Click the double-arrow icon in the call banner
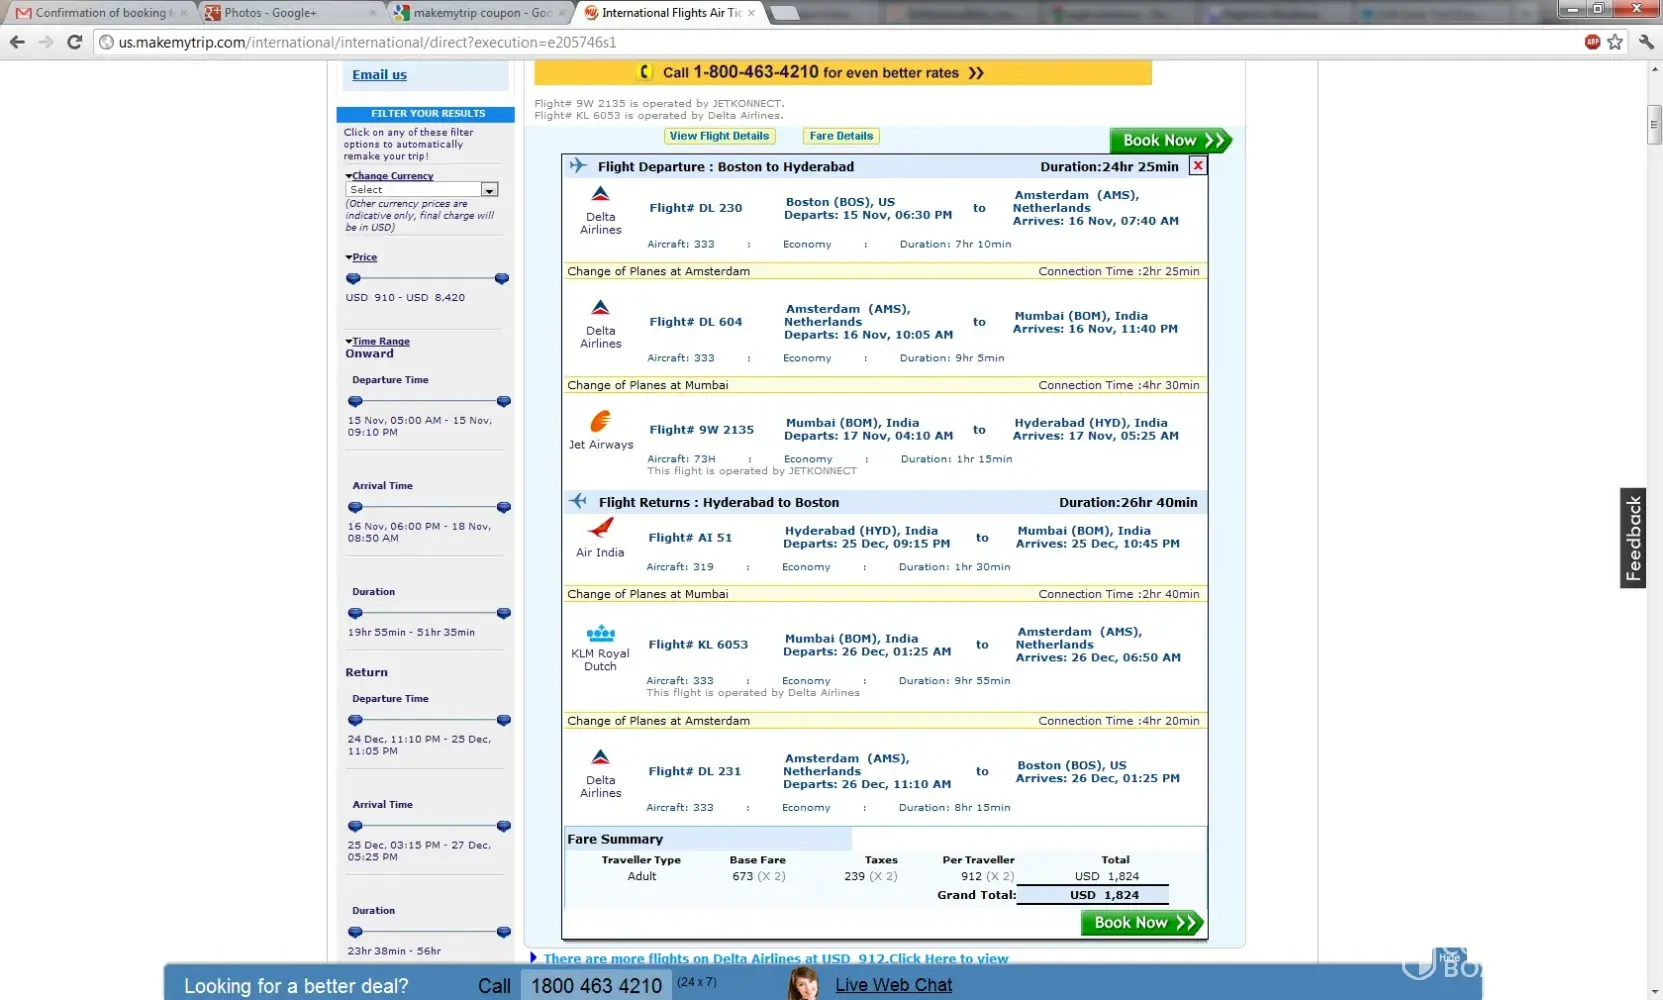 coord(976,73)
